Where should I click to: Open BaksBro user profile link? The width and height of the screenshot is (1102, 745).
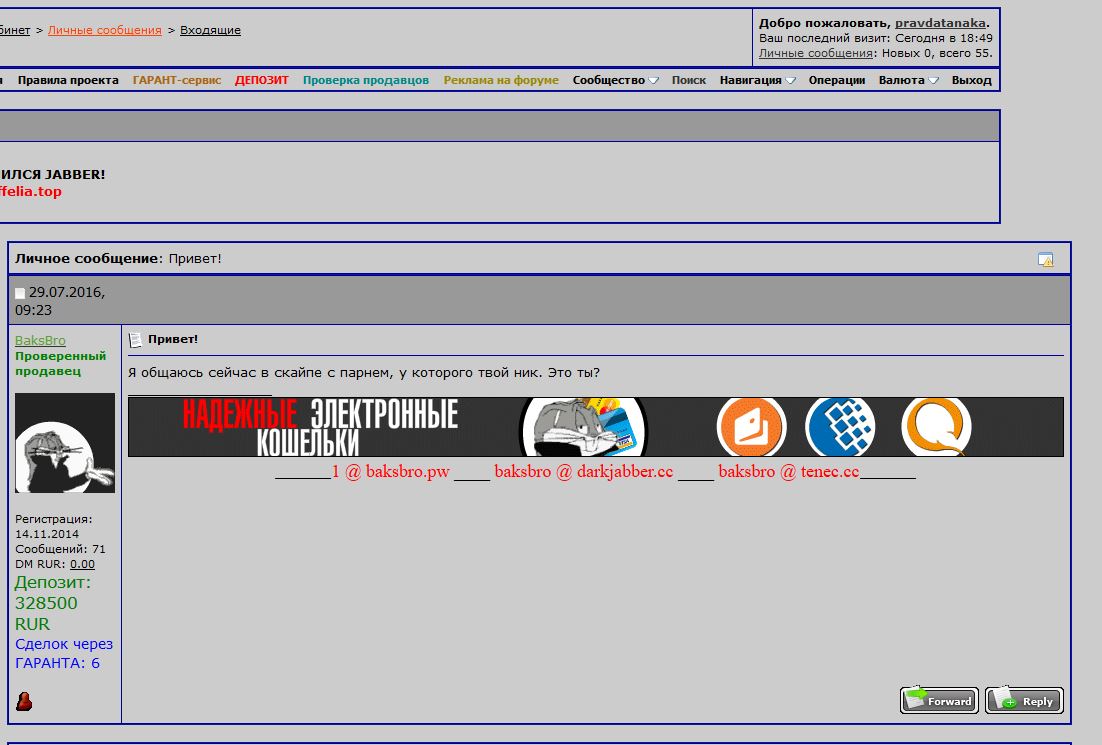pyautogui.click(x=40, y=340)
